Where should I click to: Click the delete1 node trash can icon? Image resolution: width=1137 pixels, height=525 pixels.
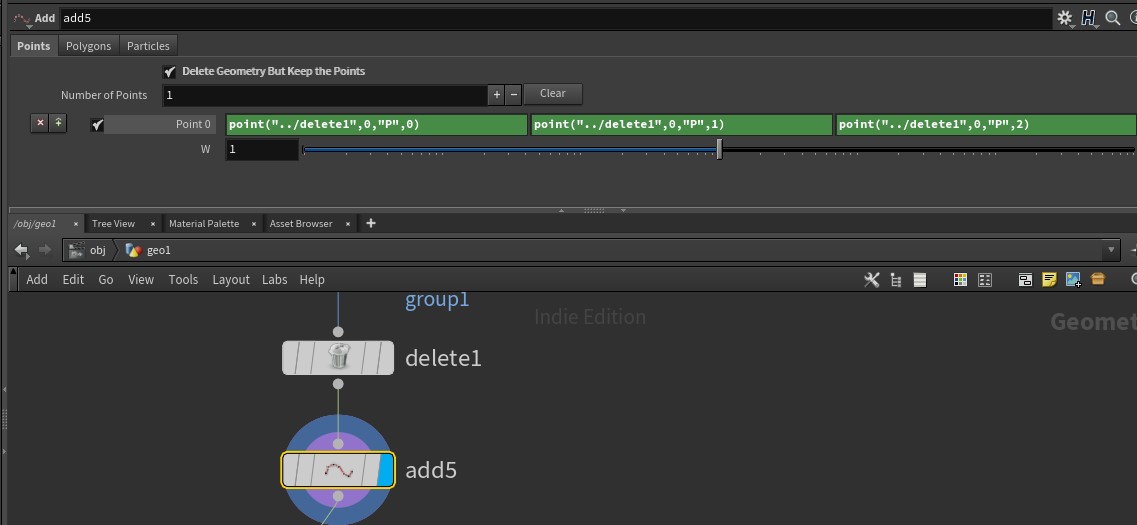[x=338, y=357]
